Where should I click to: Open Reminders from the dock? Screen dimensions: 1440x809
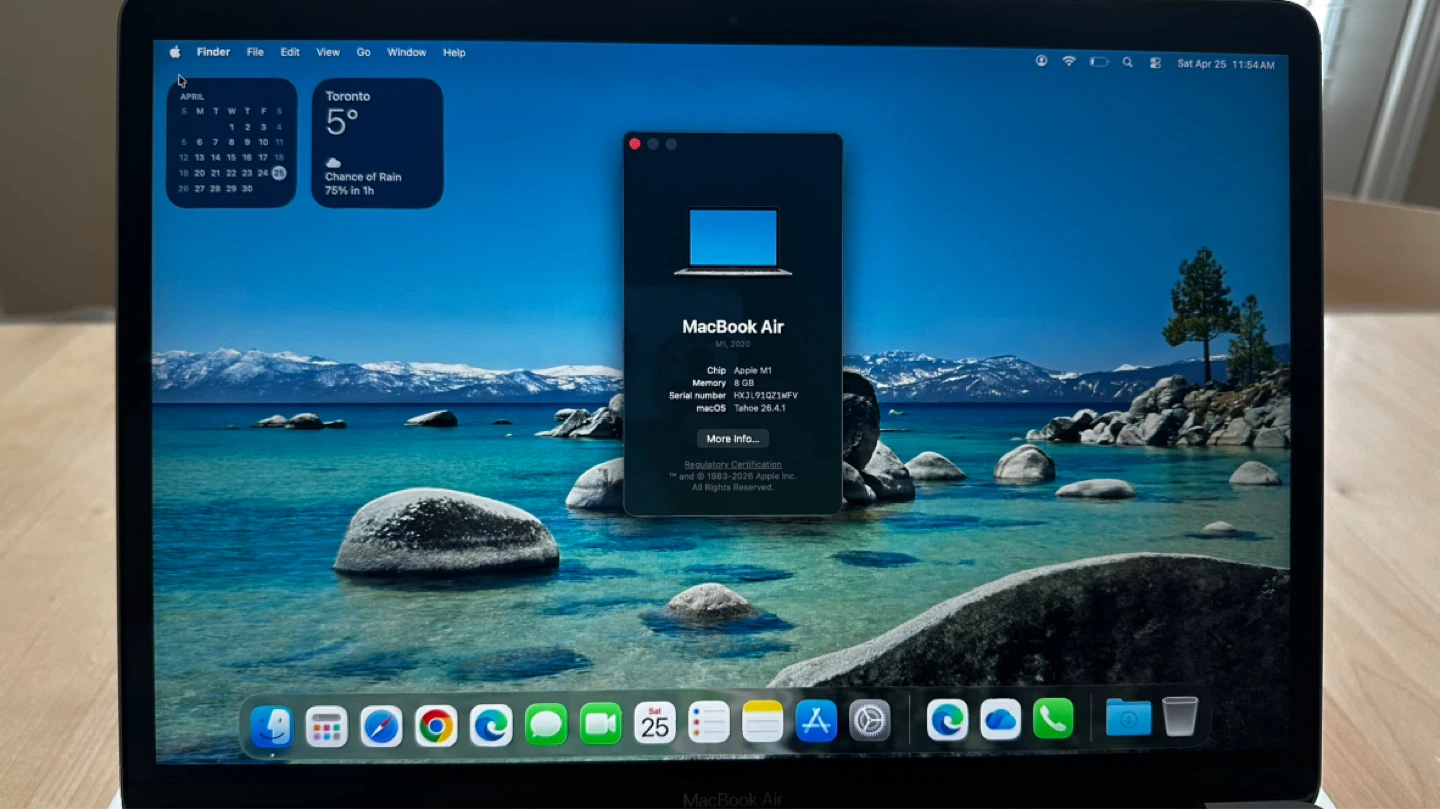(709, 722)
